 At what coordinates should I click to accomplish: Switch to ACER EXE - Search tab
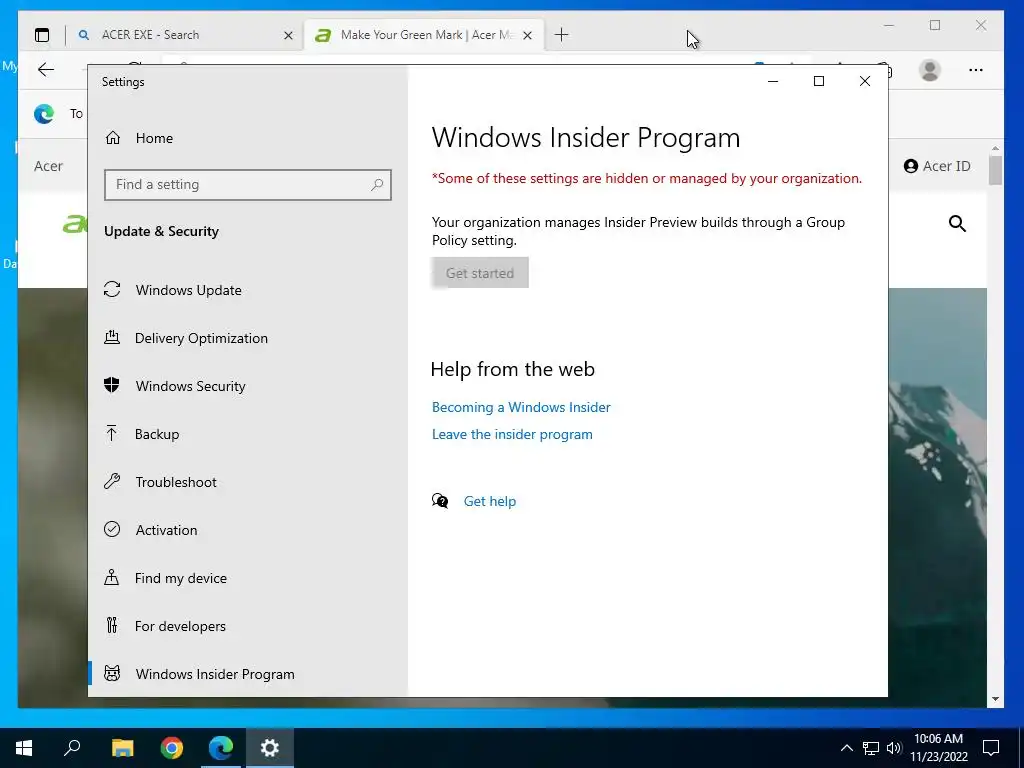184,35
